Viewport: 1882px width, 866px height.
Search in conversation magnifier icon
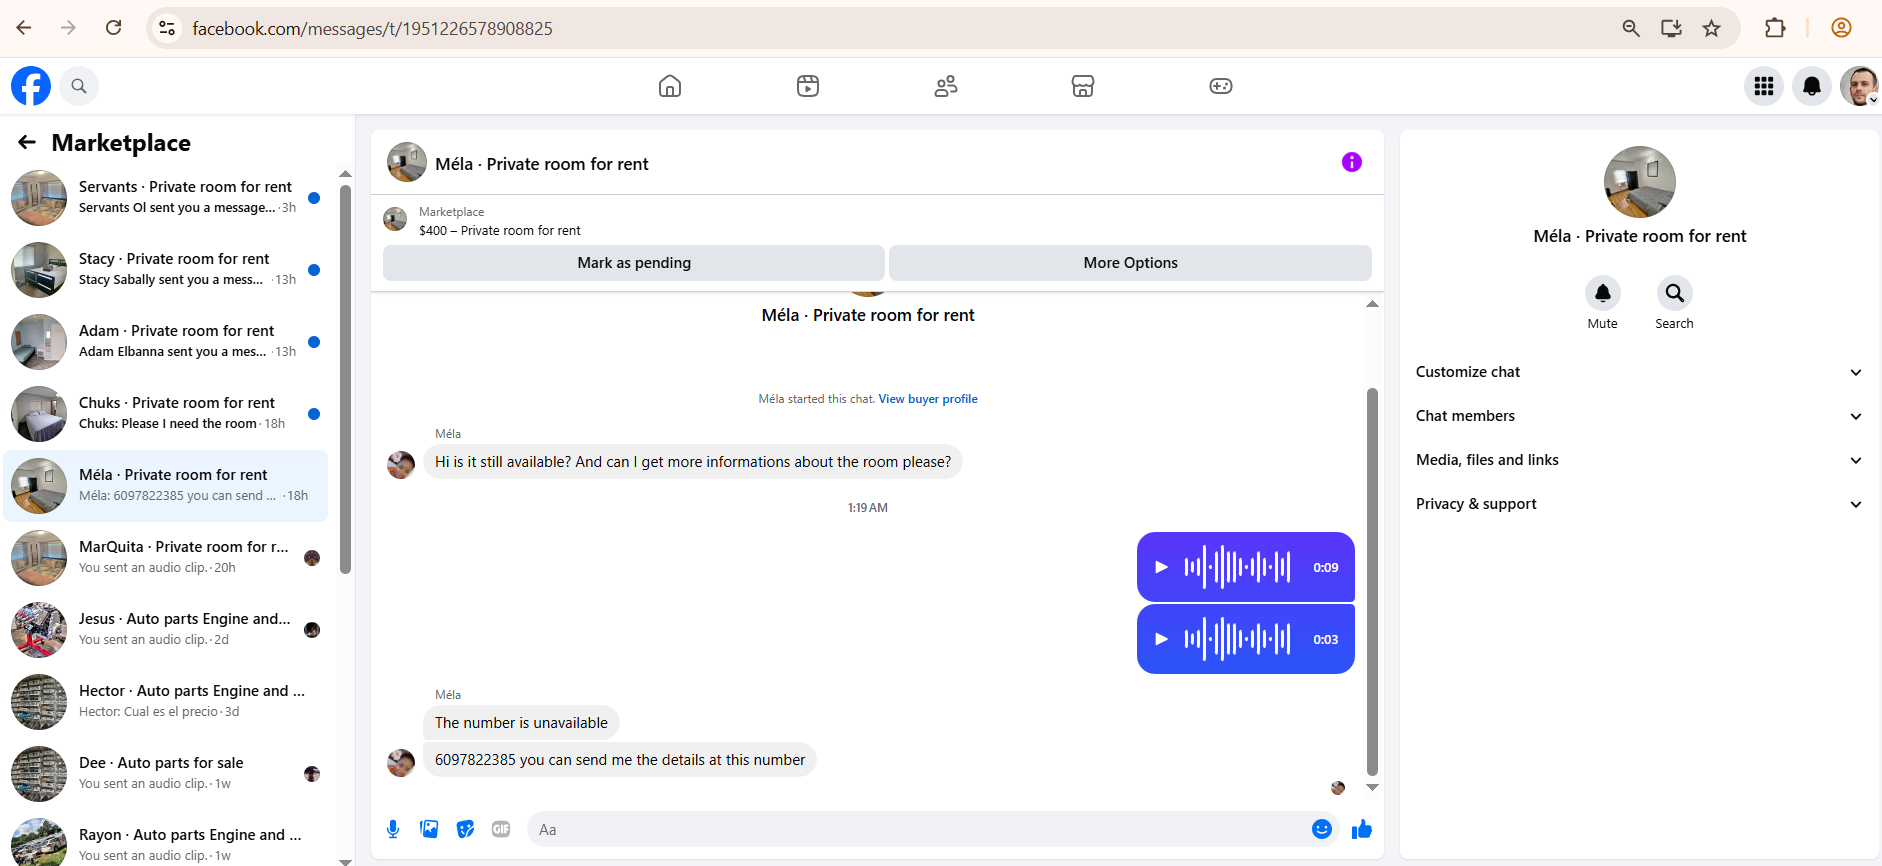(x=1675, y=293)
